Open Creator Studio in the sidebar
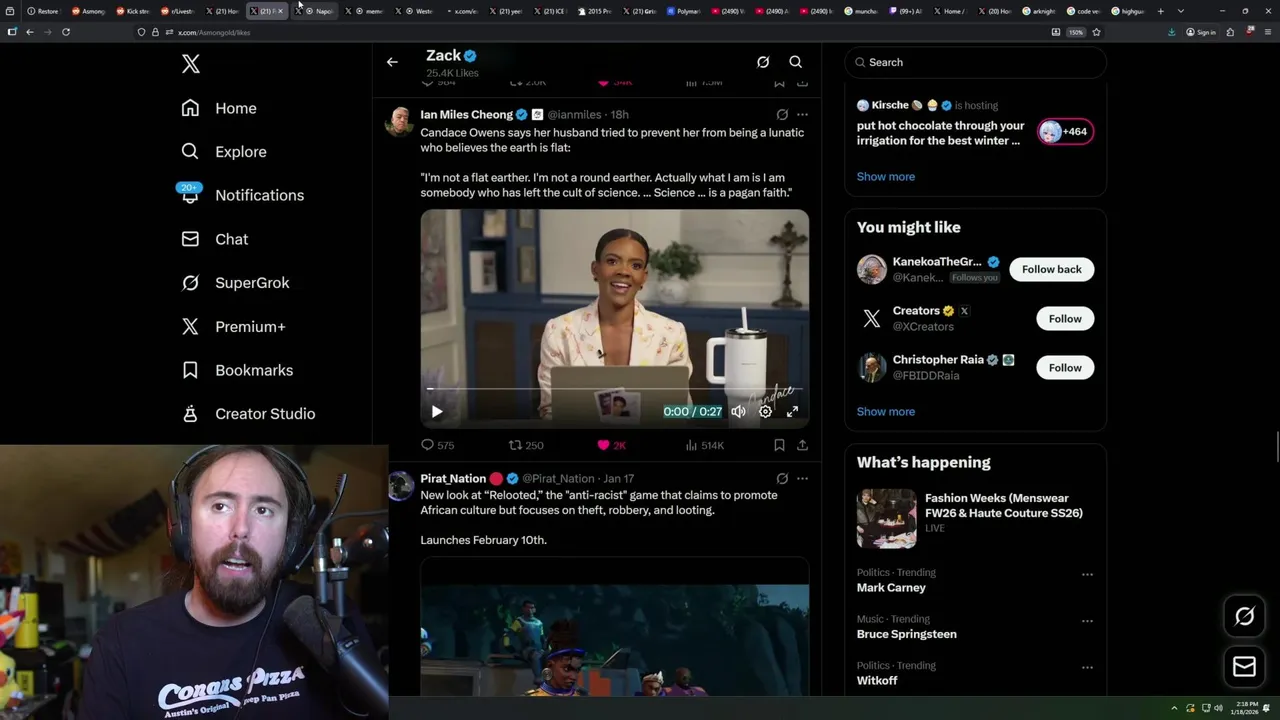This screenshot has width=1280, height=720. (x=248, y=413)
